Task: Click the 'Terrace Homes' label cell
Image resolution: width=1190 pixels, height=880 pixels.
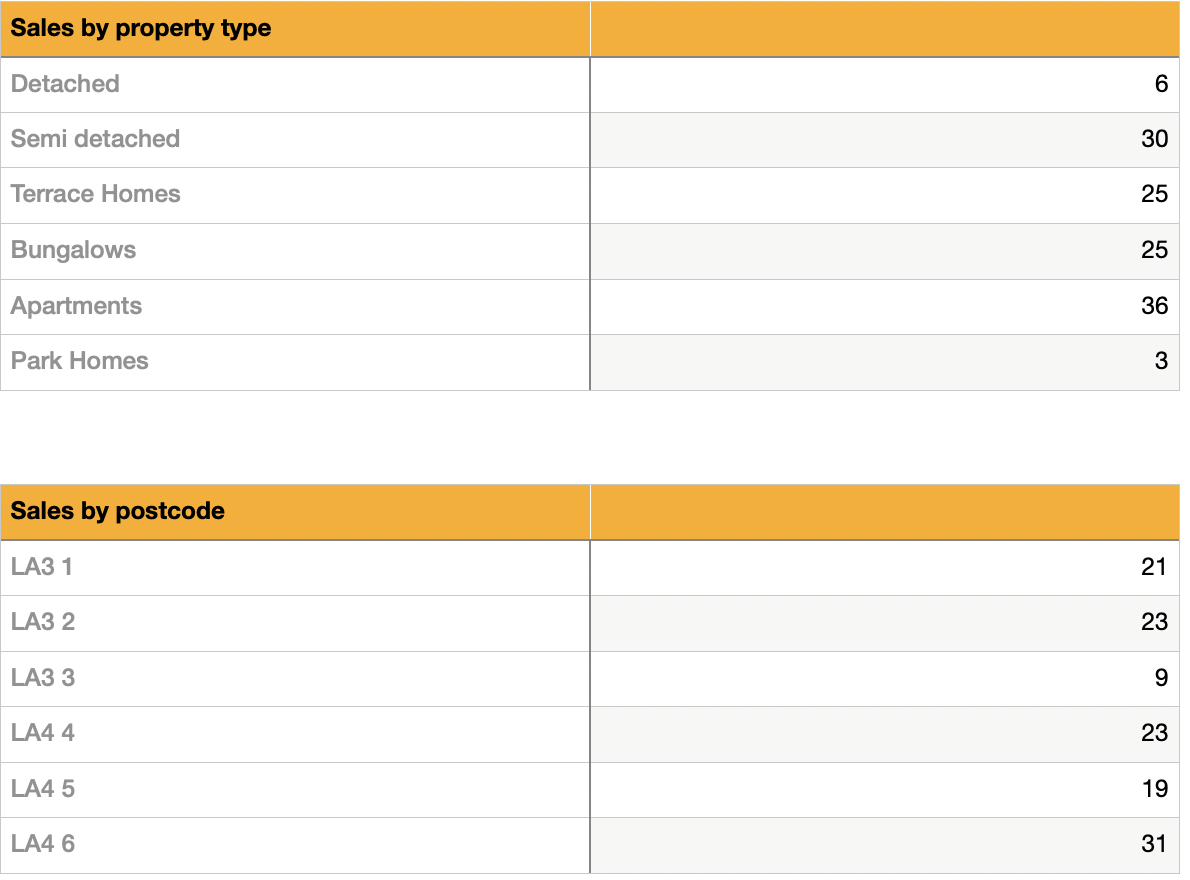Action: coord(96,194)
